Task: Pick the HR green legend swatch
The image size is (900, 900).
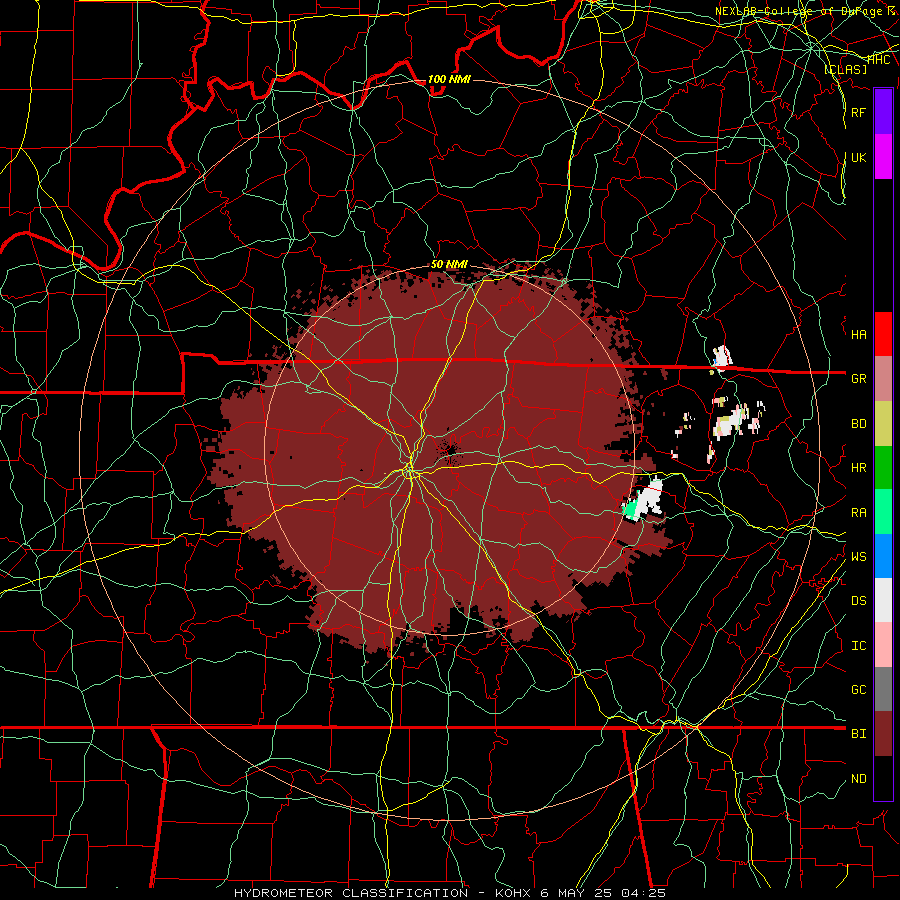Action: click(883, 467)
